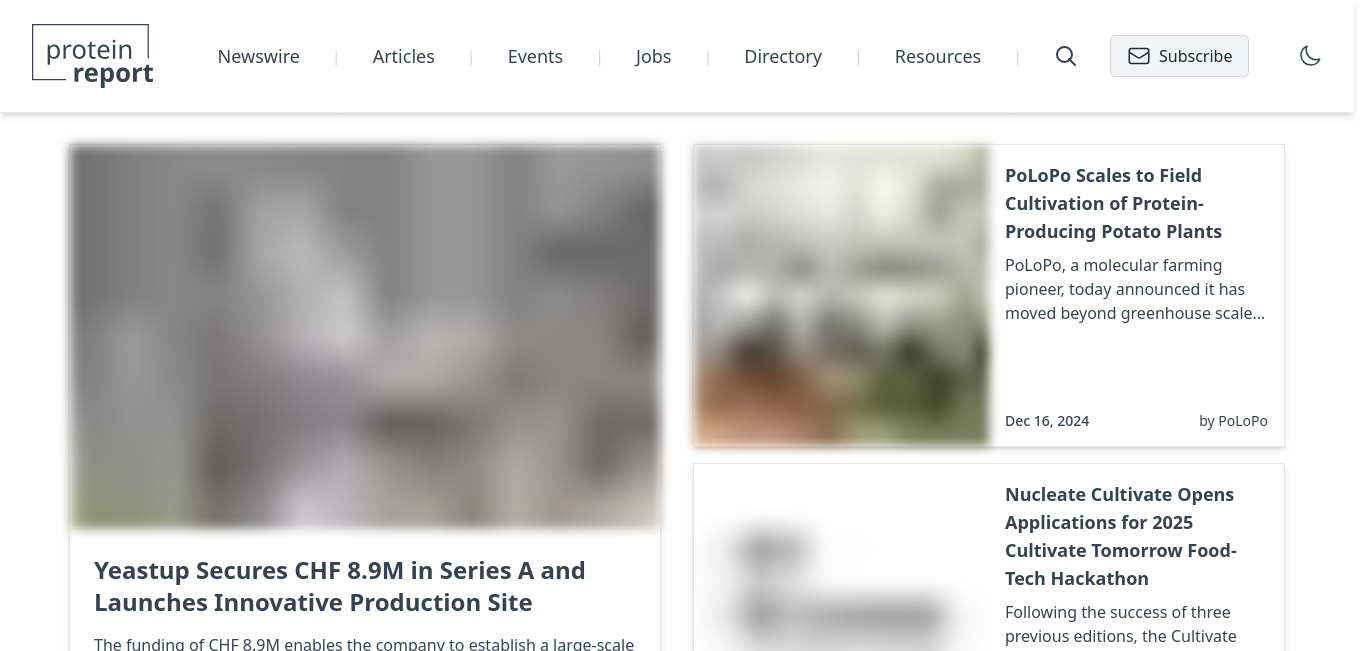Click the 'Dec 16, 2024' date text
This screenshot has height=651, width=1366.
1047,421
